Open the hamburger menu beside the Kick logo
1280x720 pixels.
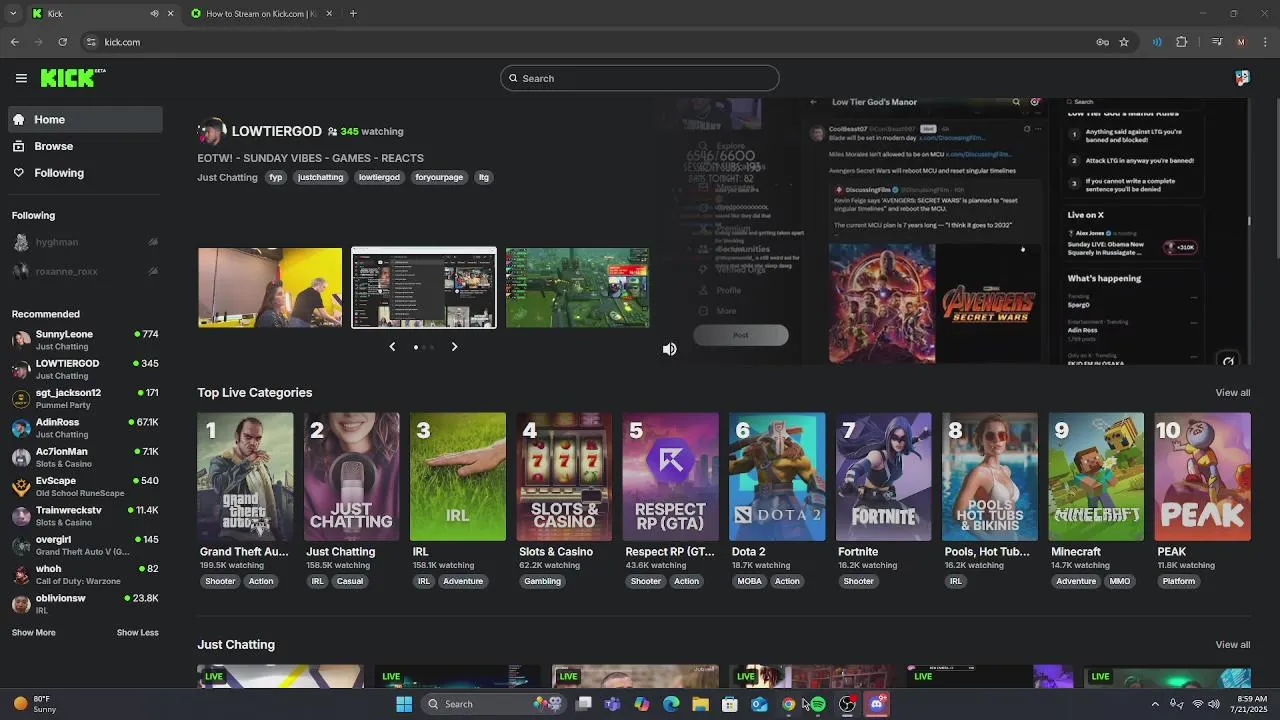coord(21,78)
